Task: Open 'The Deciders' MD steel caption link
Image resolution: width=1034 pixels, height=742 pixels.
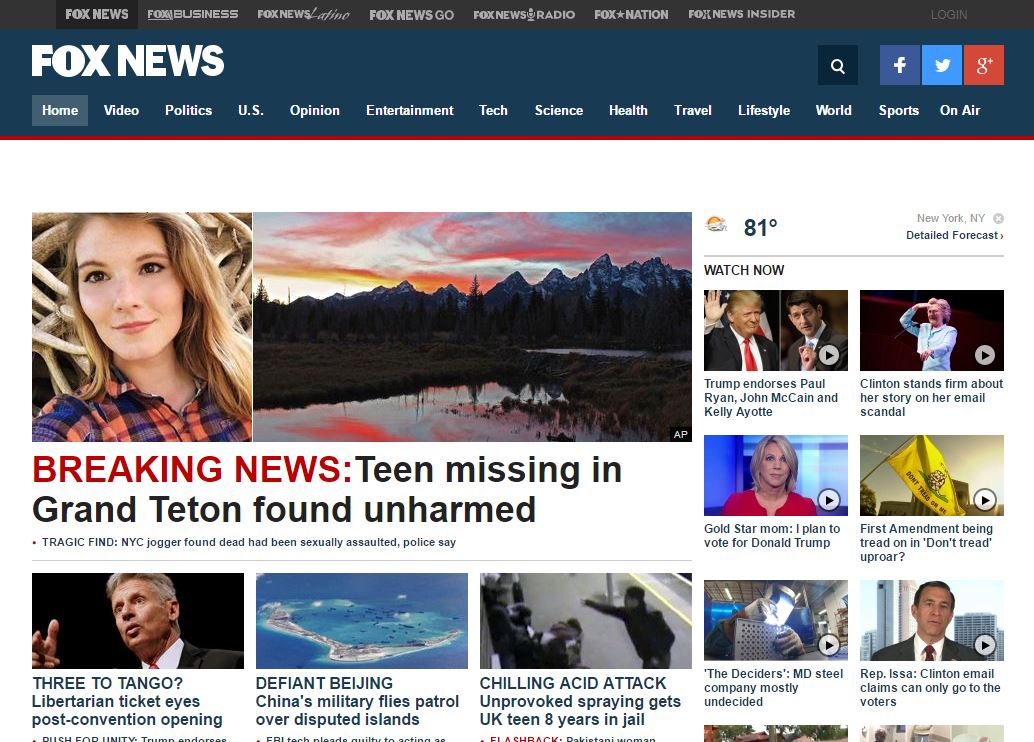Action: click(x=774, y=688)
